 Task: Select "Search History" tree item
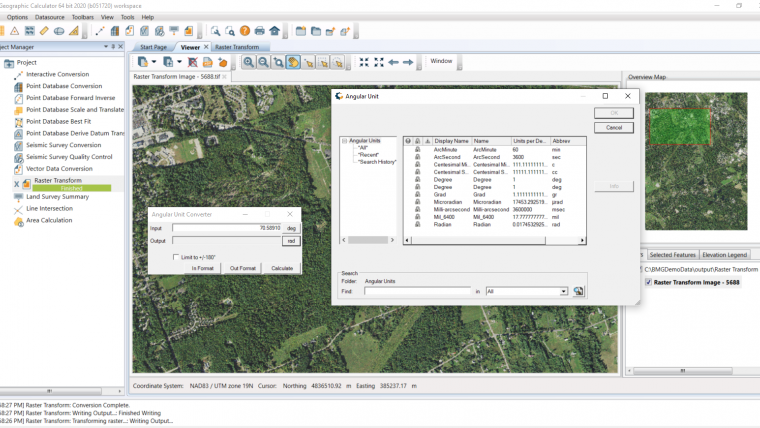point(377,162)
